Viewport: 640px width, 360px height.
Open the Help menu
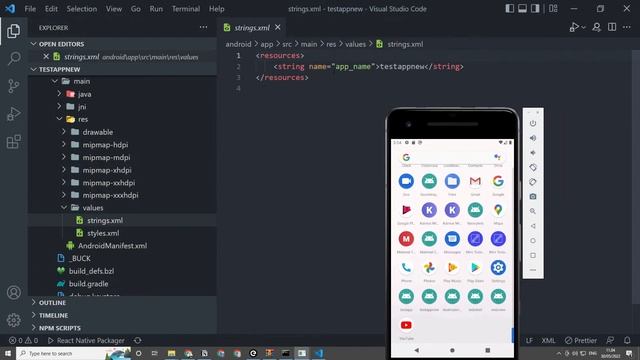coord(217,9)
